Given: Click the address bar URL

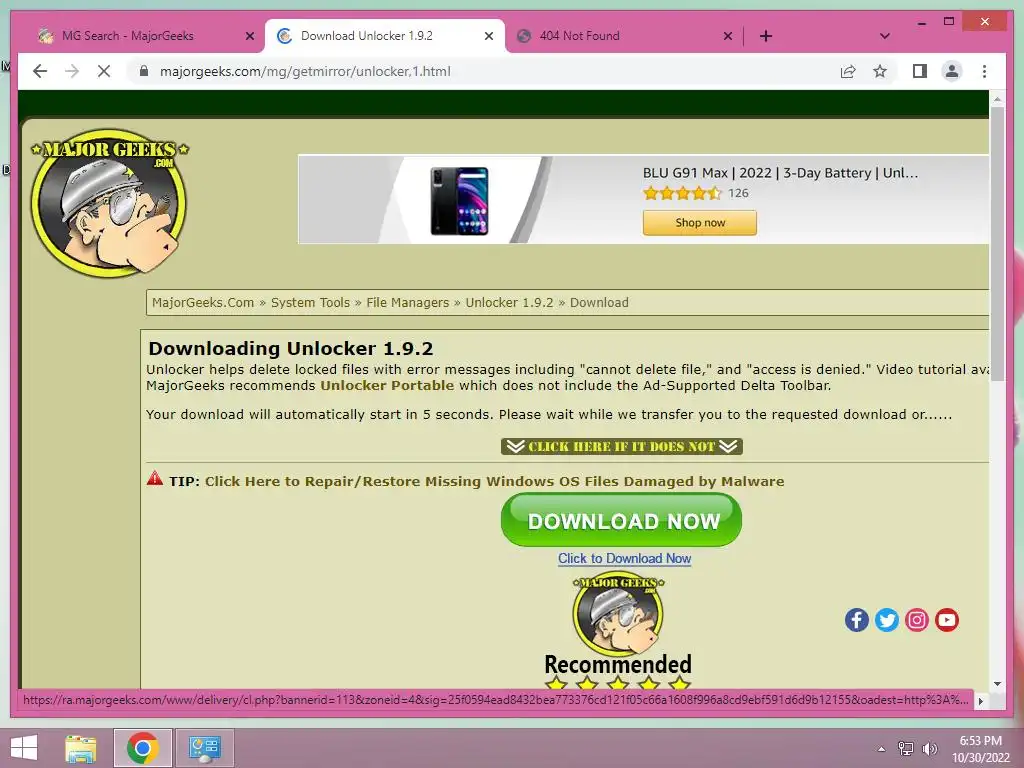Looking at the screenshot, I should [305, 71].
